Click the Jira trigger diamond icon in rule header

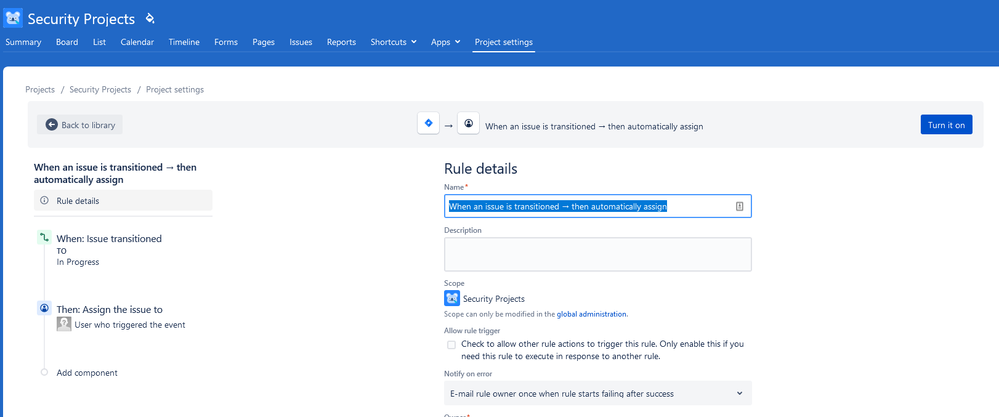428,124
